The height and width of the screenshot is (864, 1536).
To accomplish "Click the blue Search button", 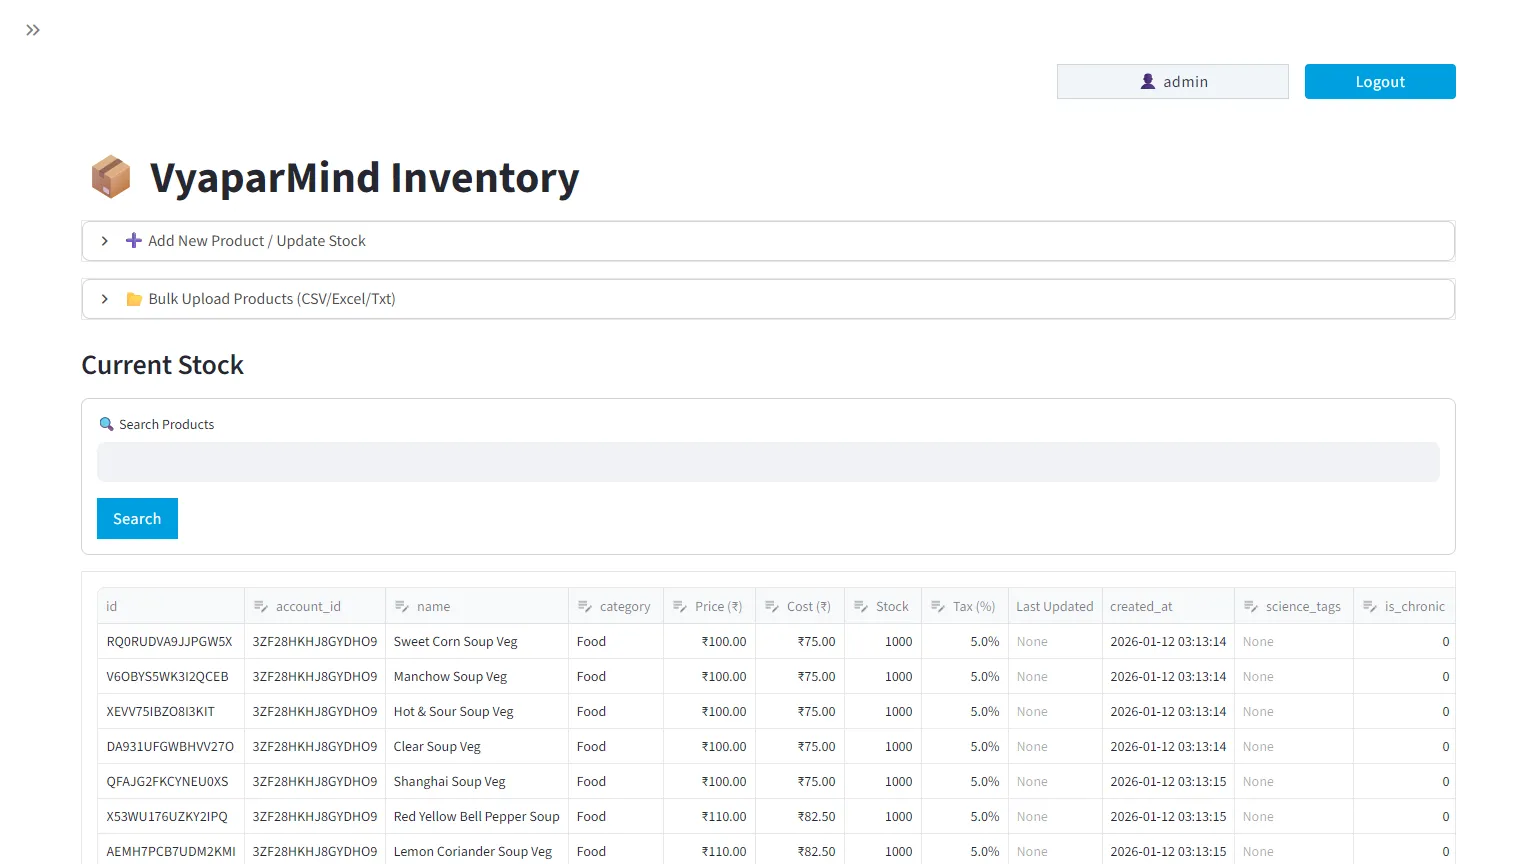I will click(x=137, y=518).
